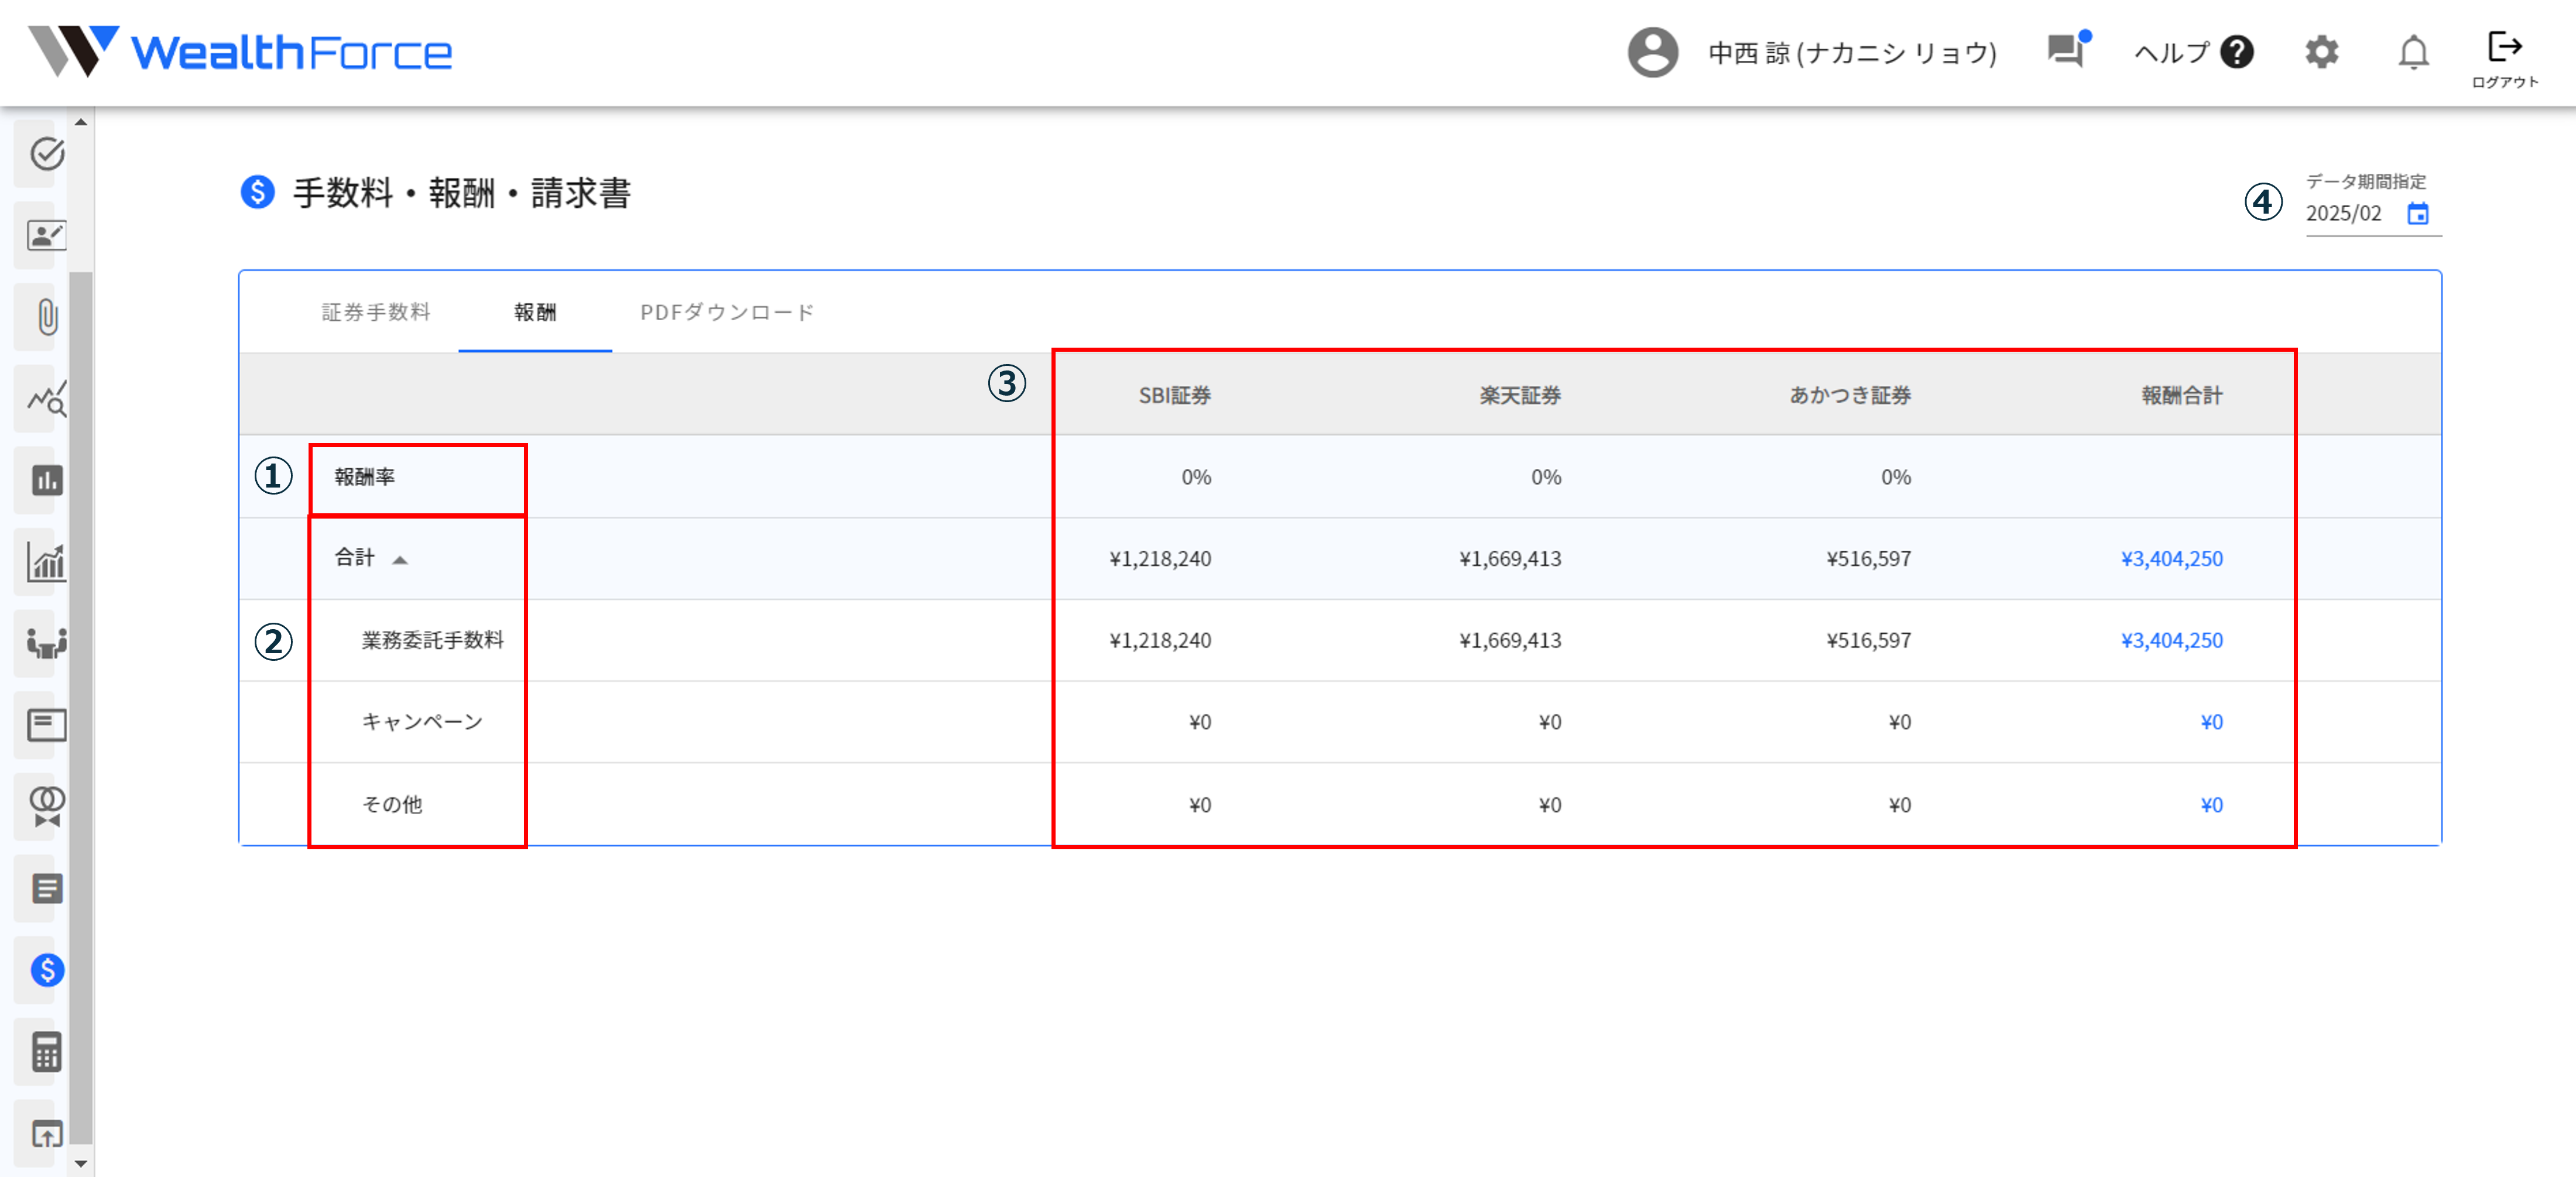Open the document list sidebar icon
This screenshot has height=1177, width=2576.
click(47, 888)
